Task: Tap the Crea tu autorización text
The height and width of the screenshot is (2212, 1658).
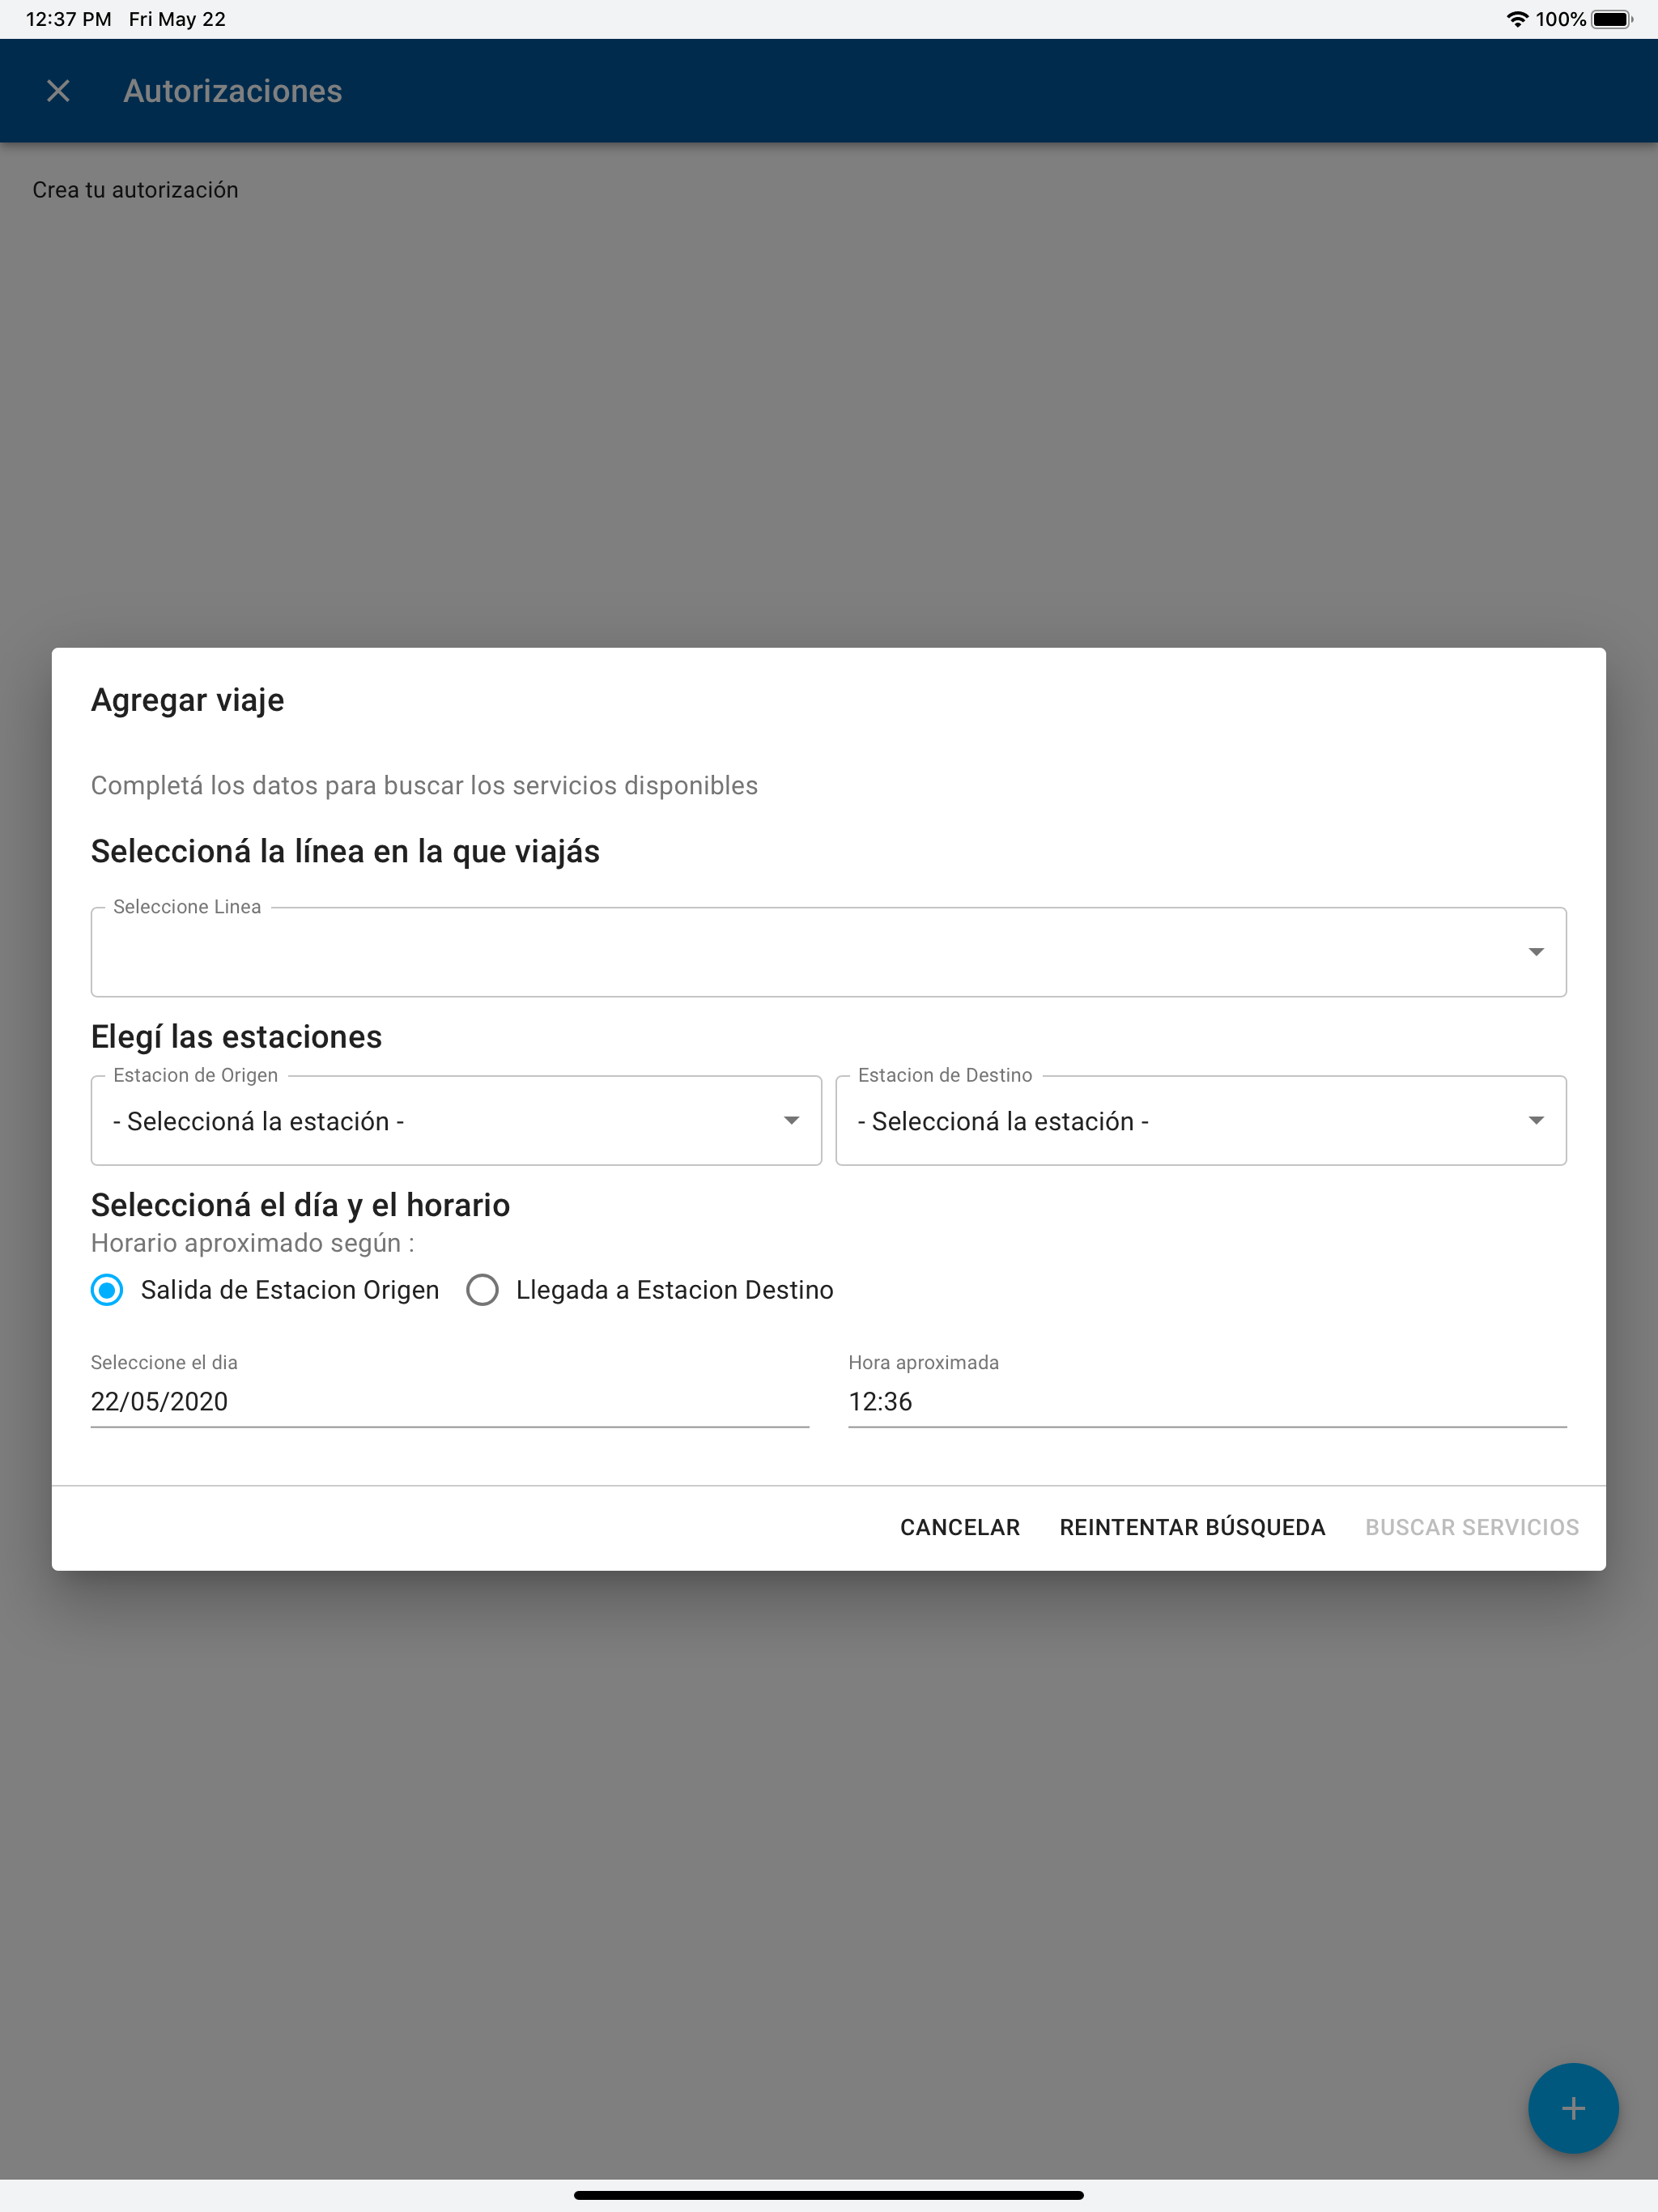Action: [136, 190]
